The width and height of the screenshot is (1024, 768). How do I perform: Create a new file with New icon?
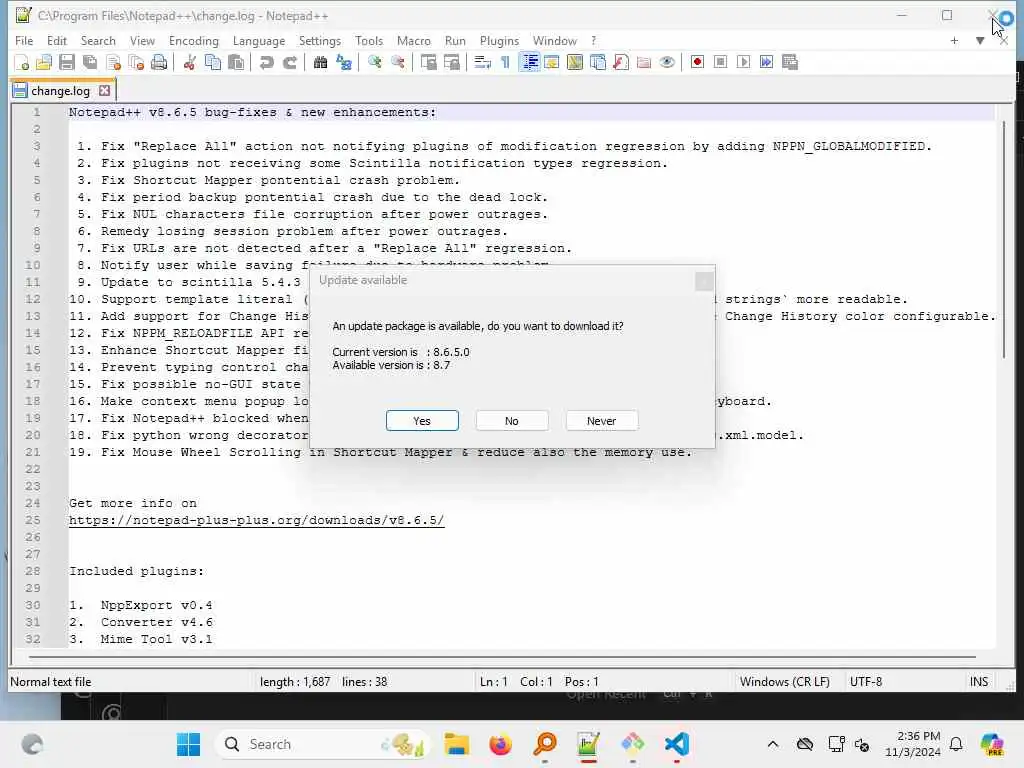coord(22,63)
